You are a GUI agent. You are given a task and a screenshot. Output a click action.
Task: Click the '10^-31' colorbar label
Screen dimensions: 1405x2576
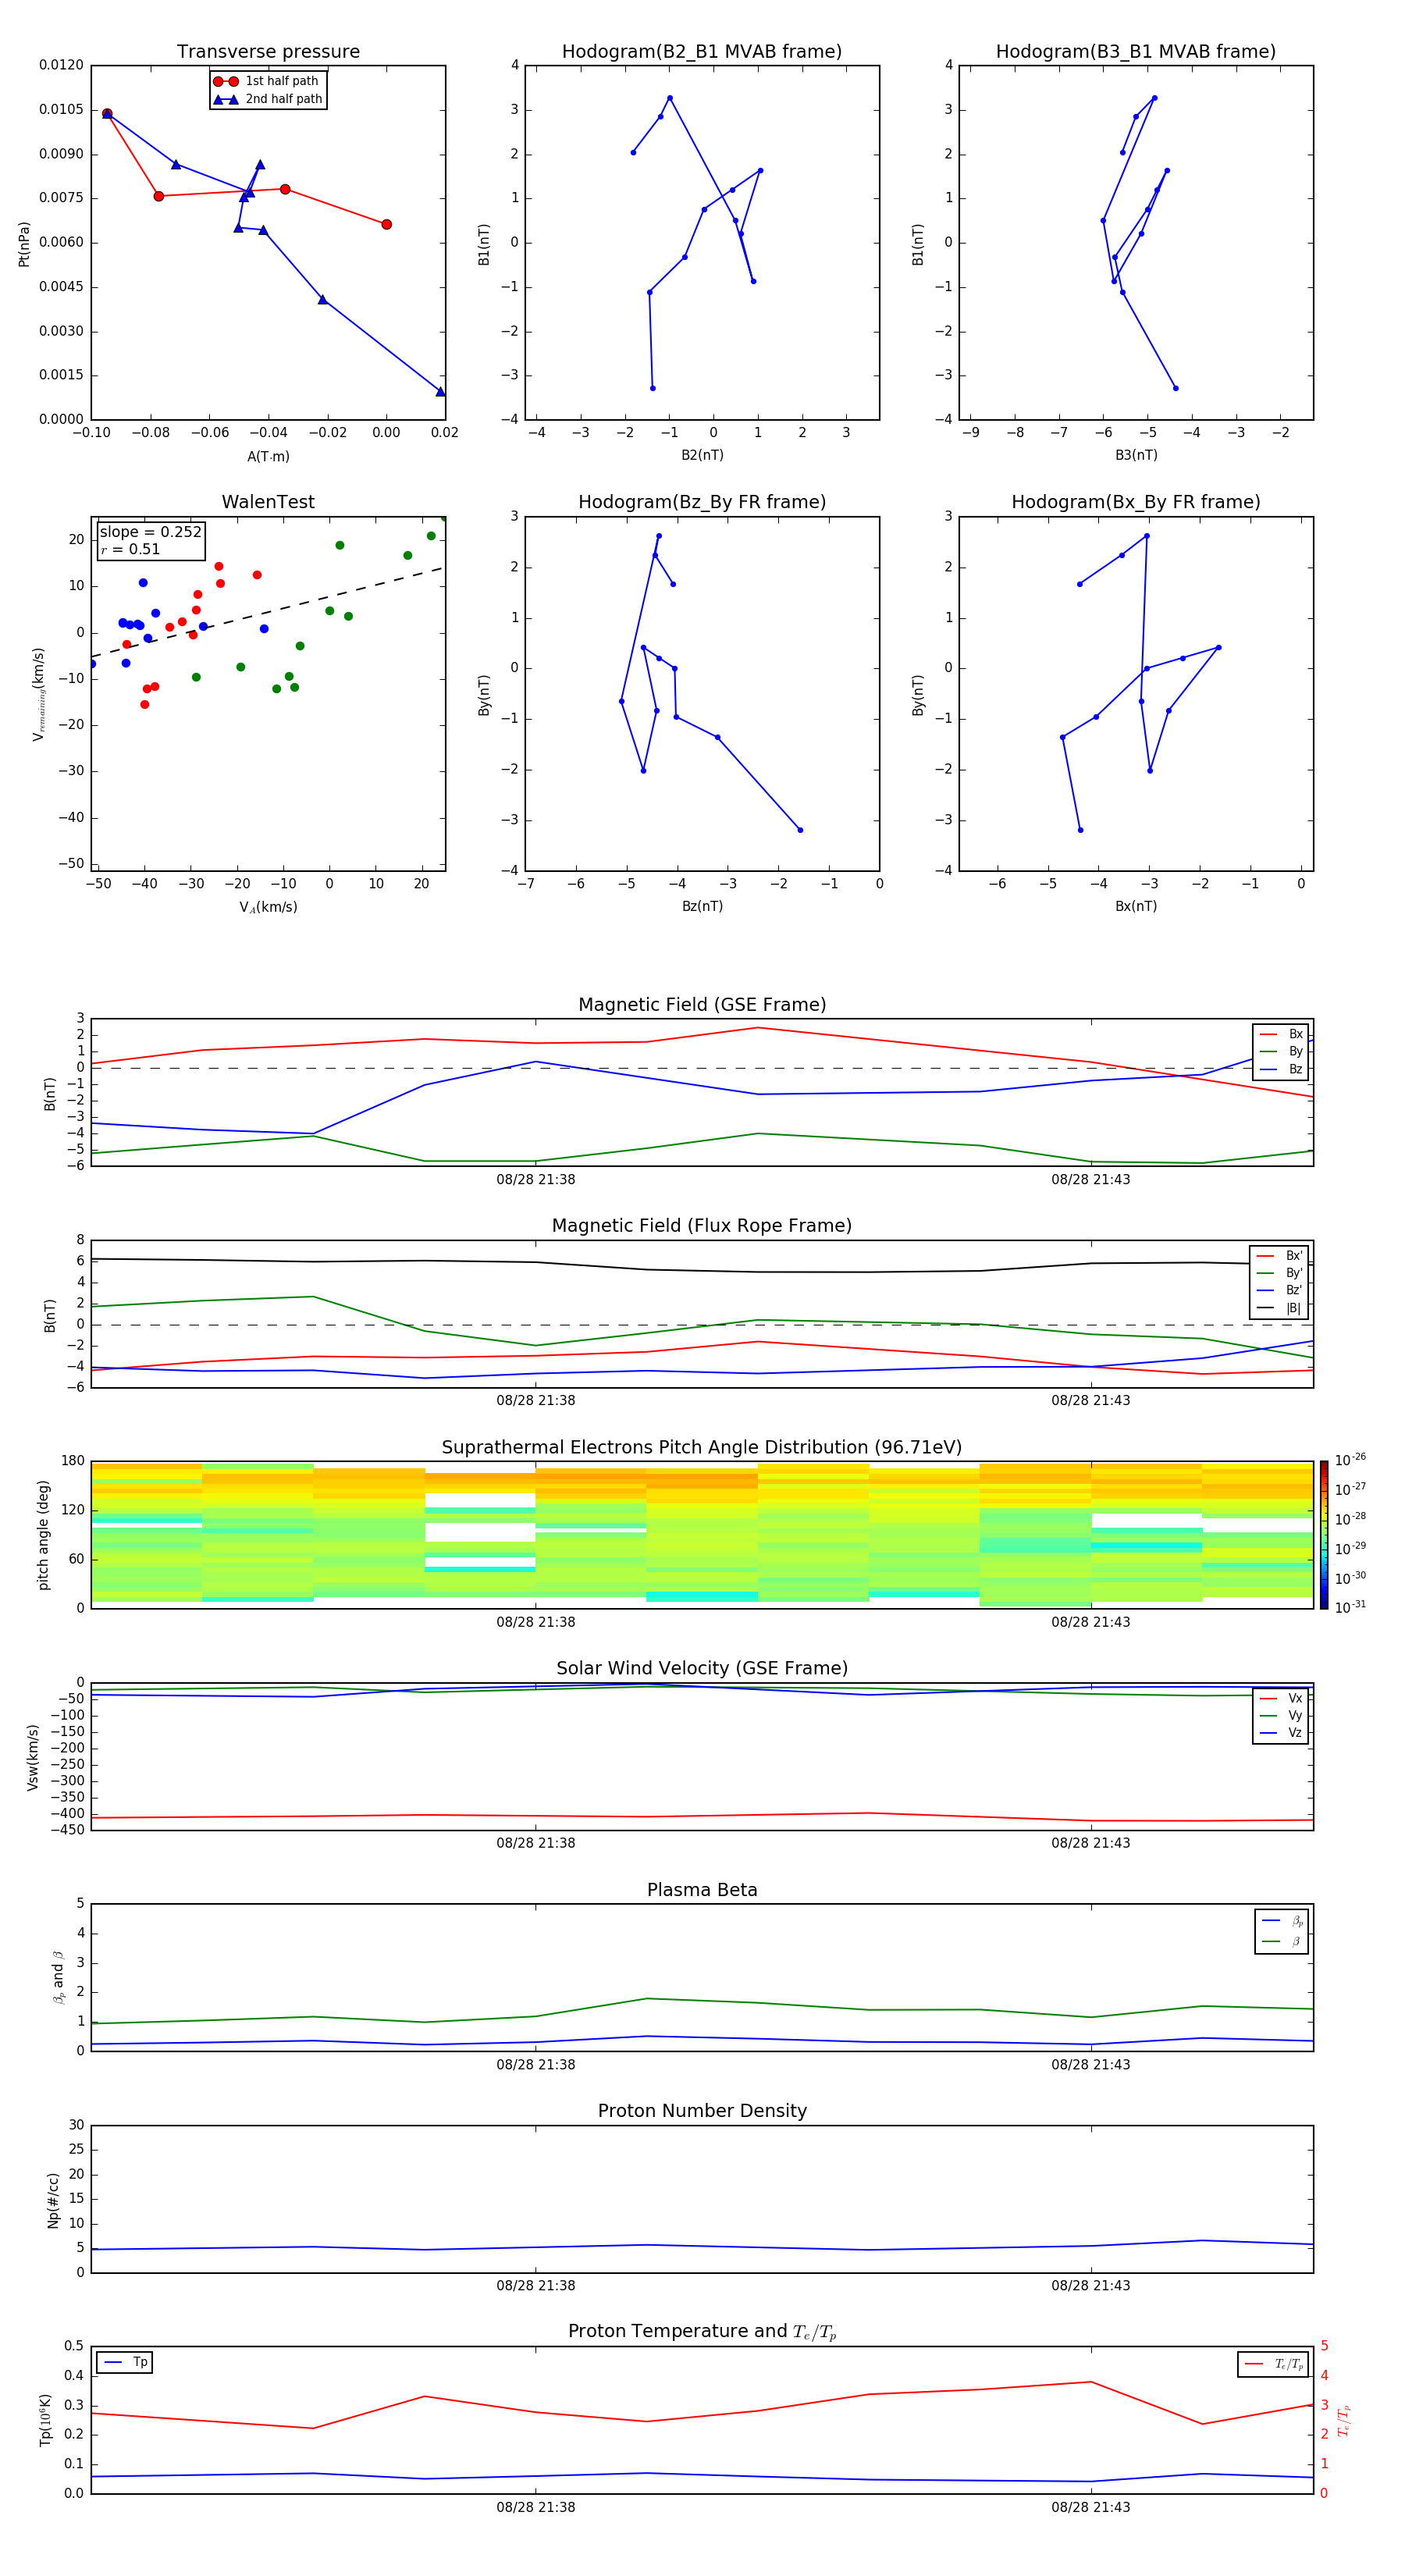(x=1350, y=1607)
